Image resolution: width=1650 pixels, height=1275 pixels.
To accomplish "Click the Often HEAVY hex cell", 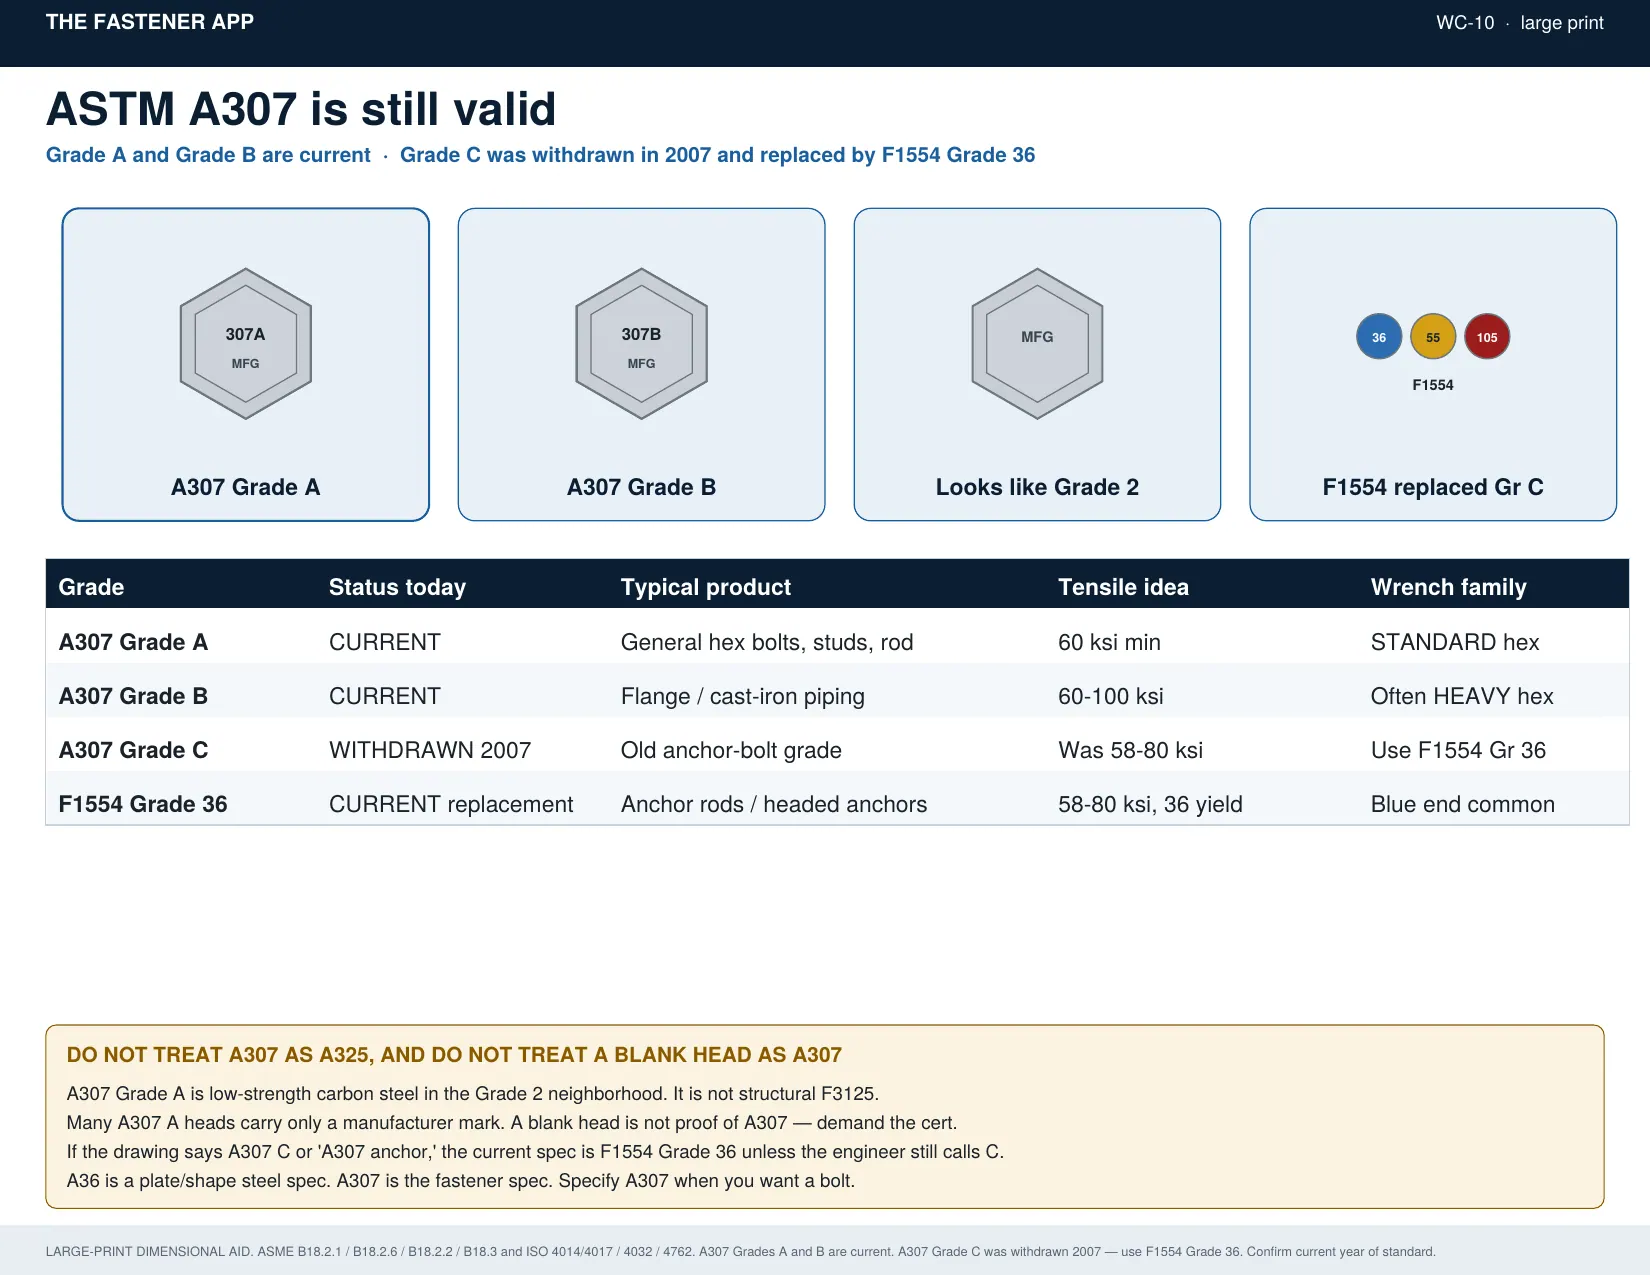I will (1462, 696).
